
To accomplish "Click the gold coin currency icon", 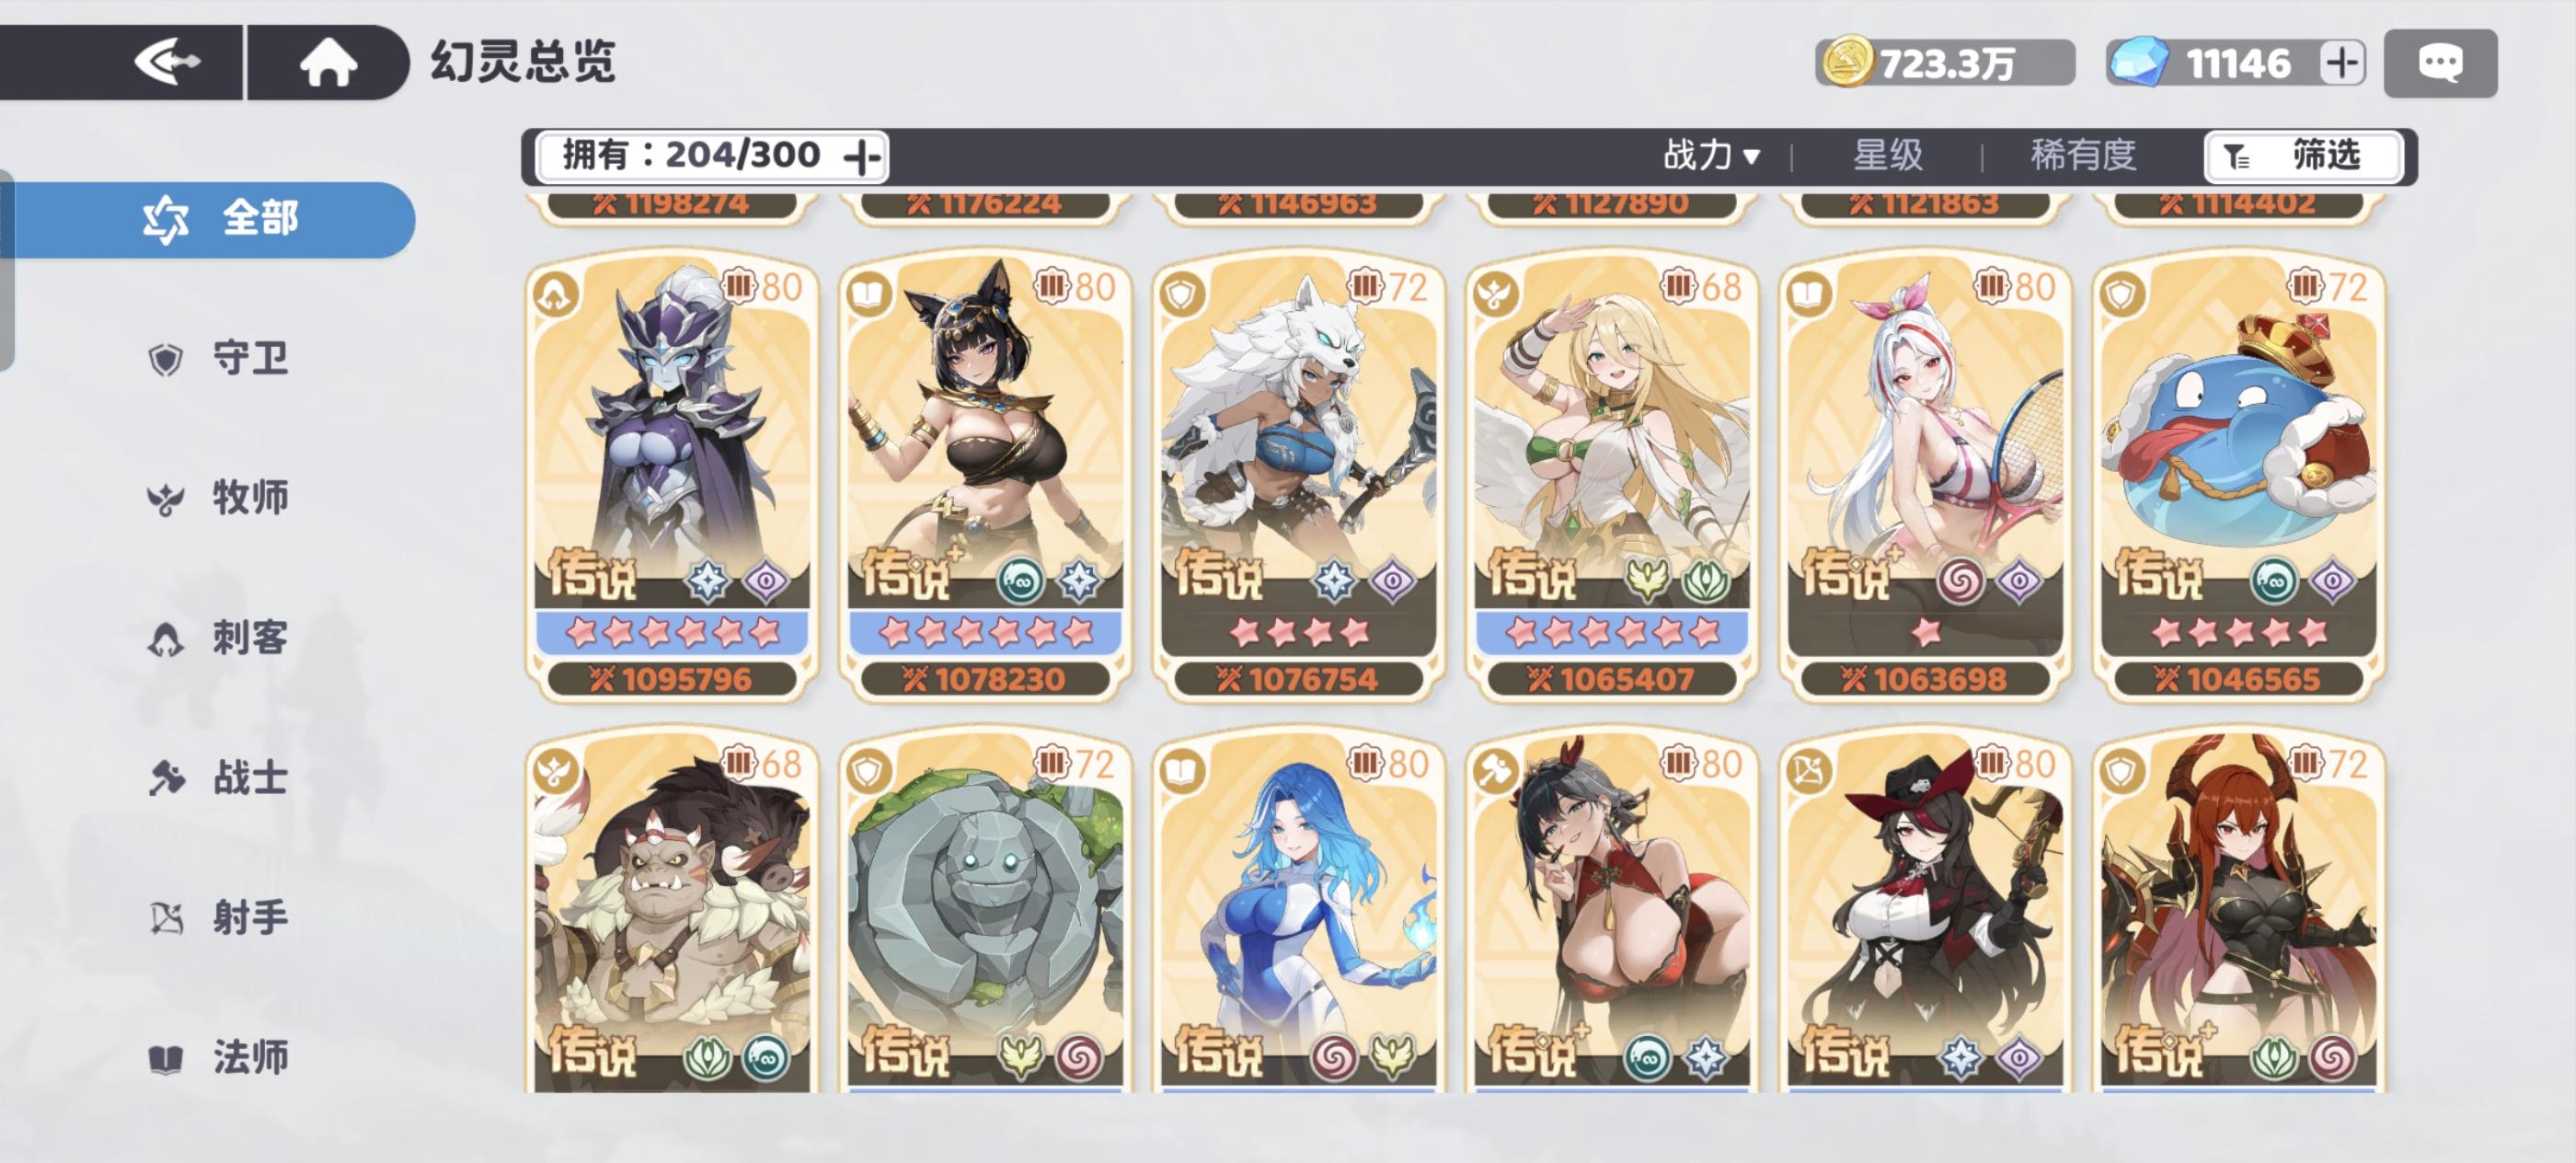I will tap(1846, 62).
